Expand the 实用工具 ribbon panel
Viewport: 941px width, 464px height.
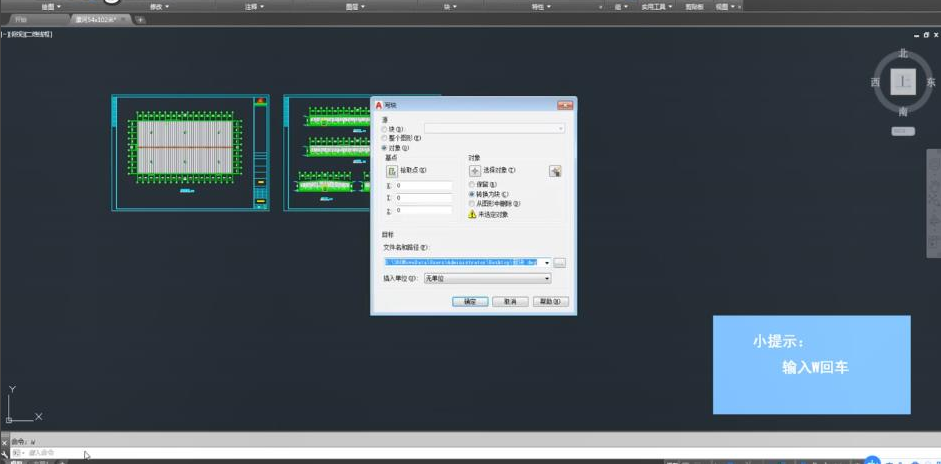click(657, 7)
